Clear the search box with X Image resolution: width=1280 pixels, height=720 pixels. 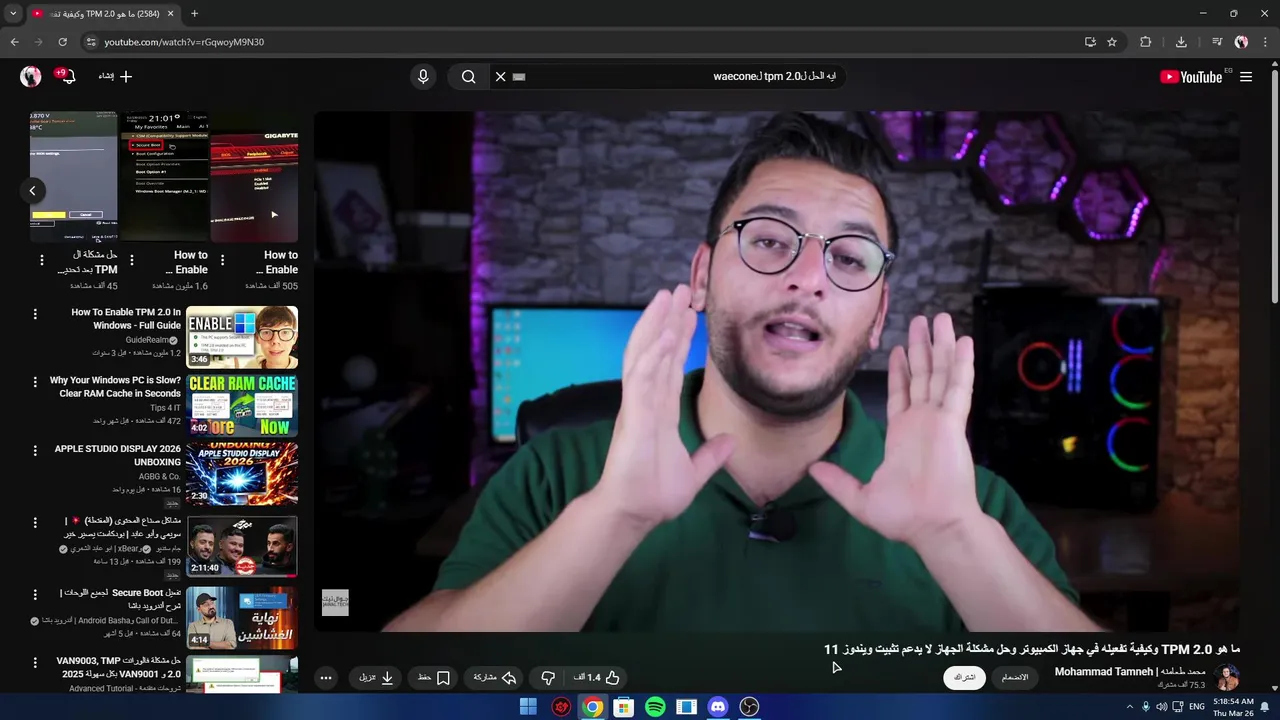tap(501, 76)
